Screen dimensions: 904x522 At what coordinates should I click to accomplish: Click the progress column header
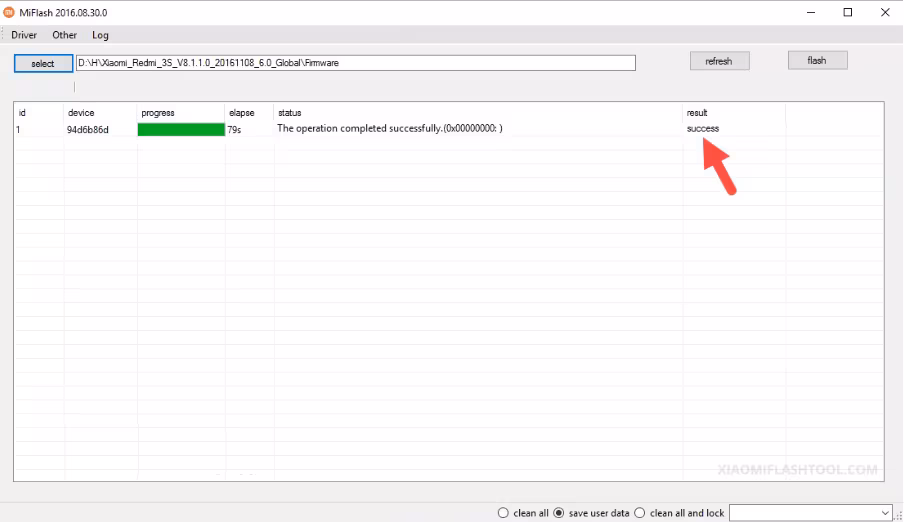click(158, 113)
